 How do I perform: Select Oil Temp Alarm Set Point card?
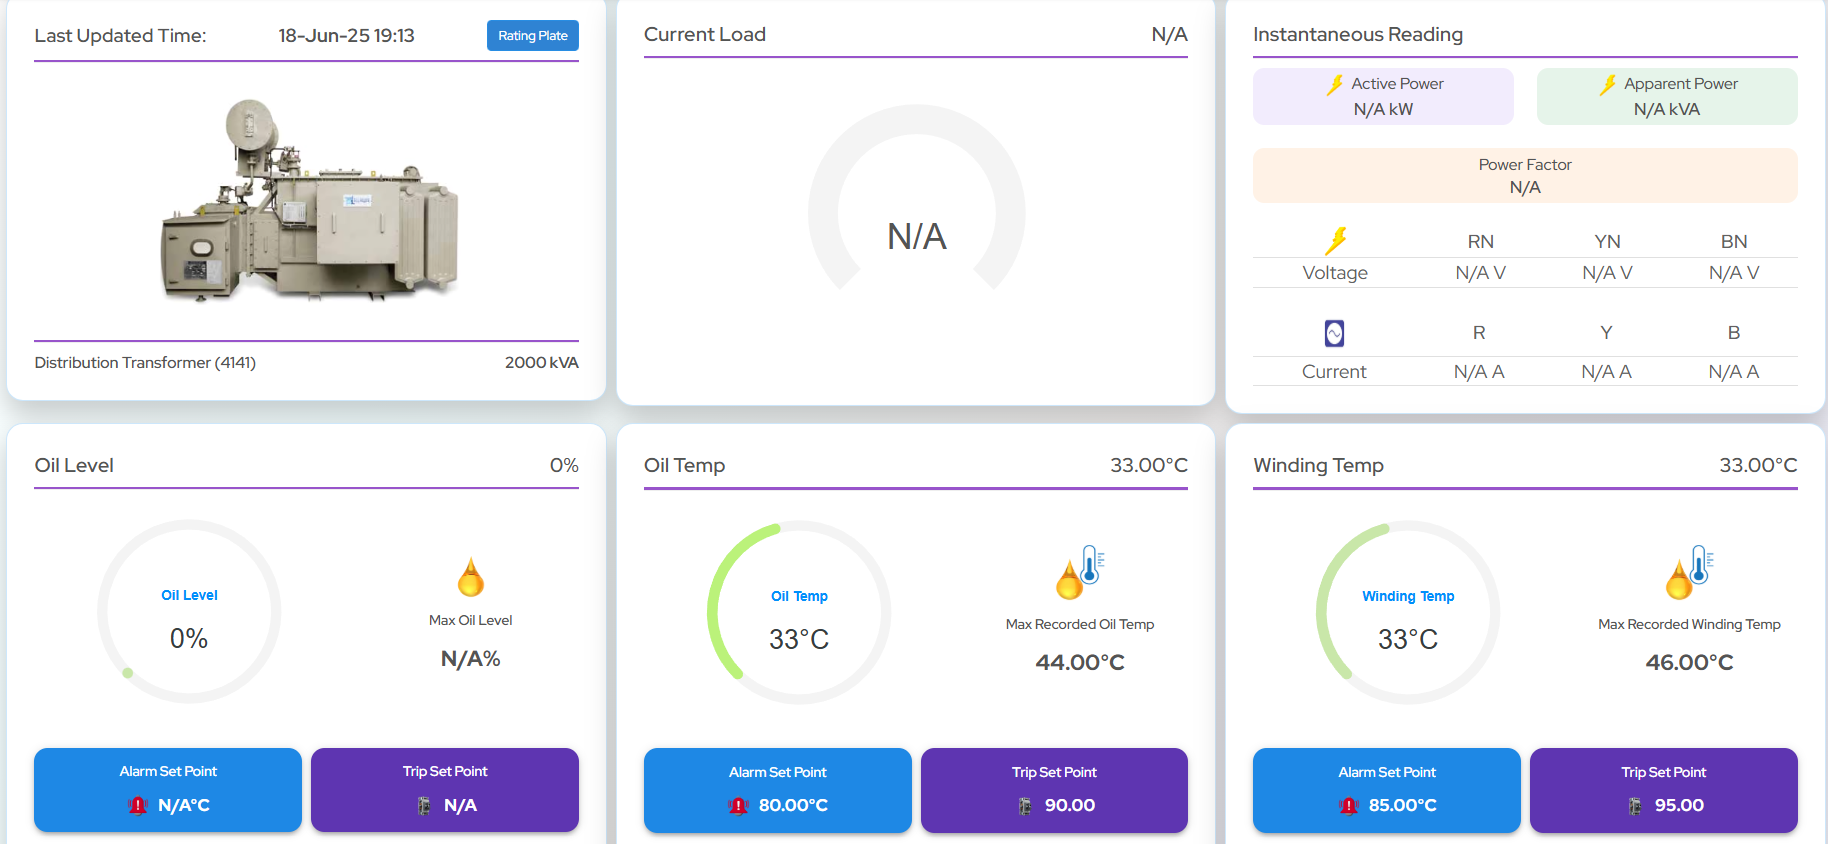click(x=778, y=790)
